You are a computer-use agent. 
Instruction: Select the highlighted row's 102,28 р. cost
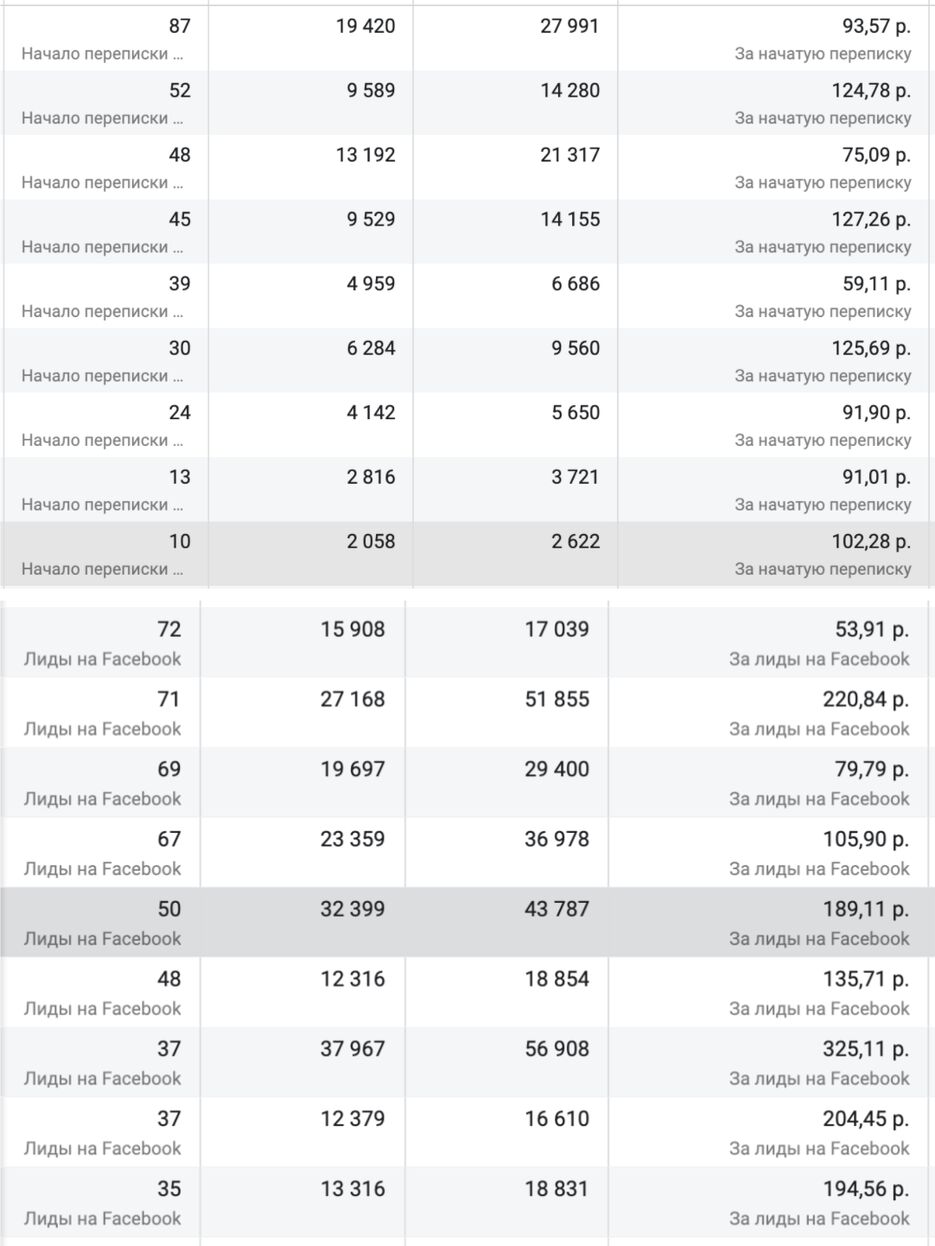coord(871,541)
